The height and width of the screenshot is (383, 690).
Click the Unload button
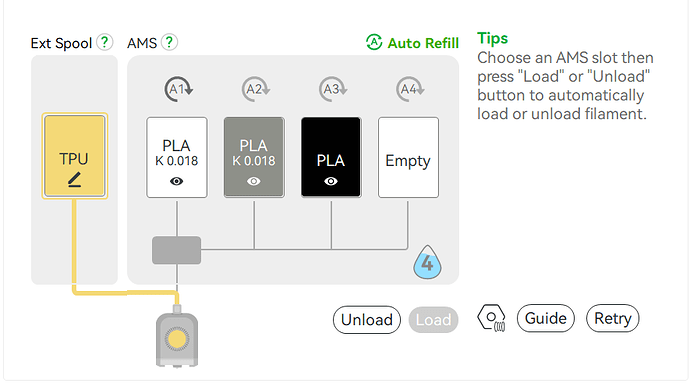point(367,320)
